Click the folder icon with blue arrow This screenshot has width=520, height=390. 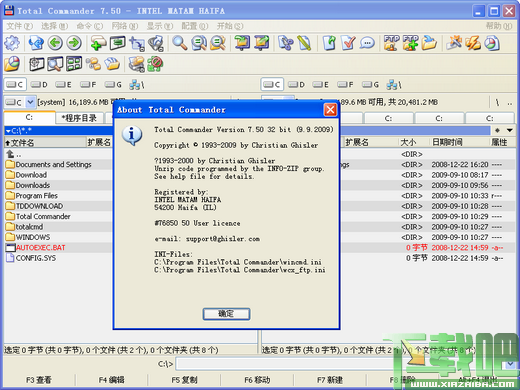tap(429, 43)
